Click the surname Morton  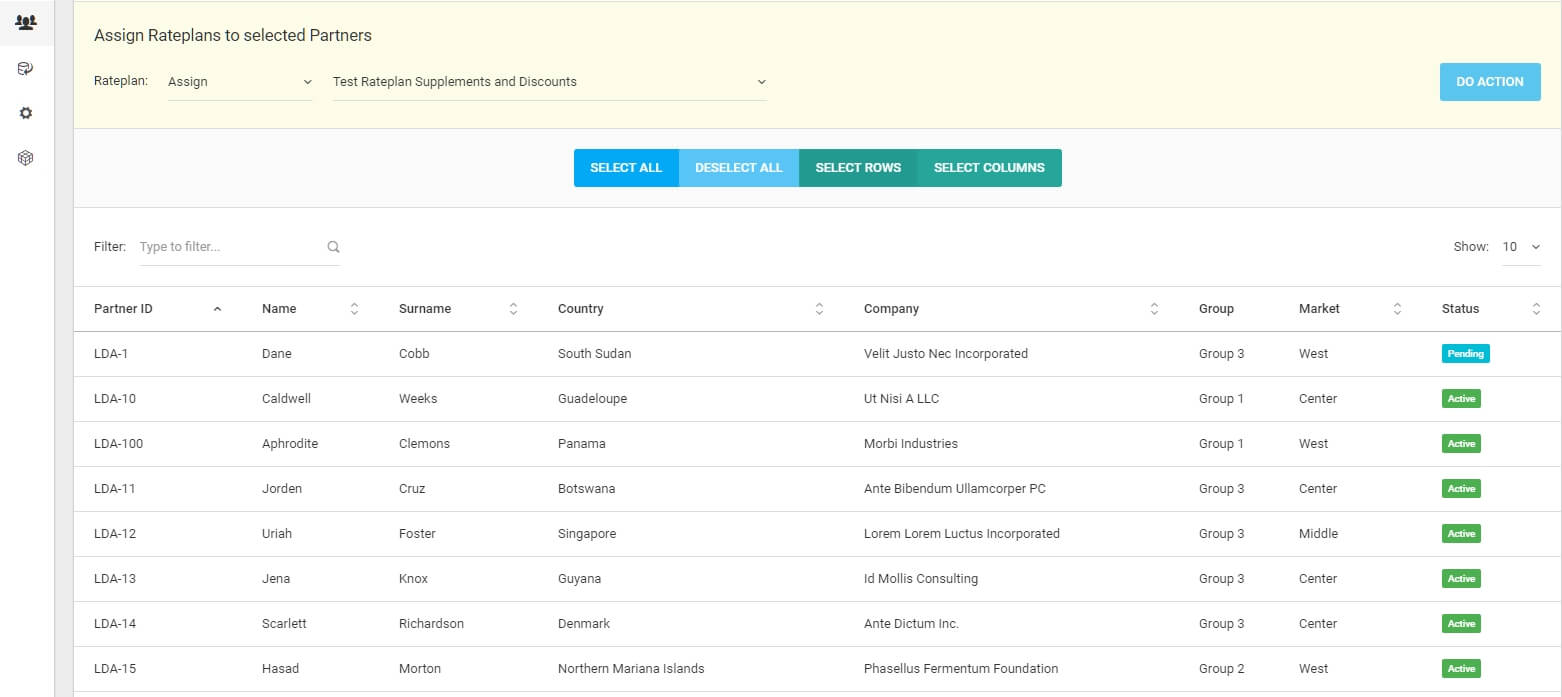pyautogui.click(x=420, y=669)
